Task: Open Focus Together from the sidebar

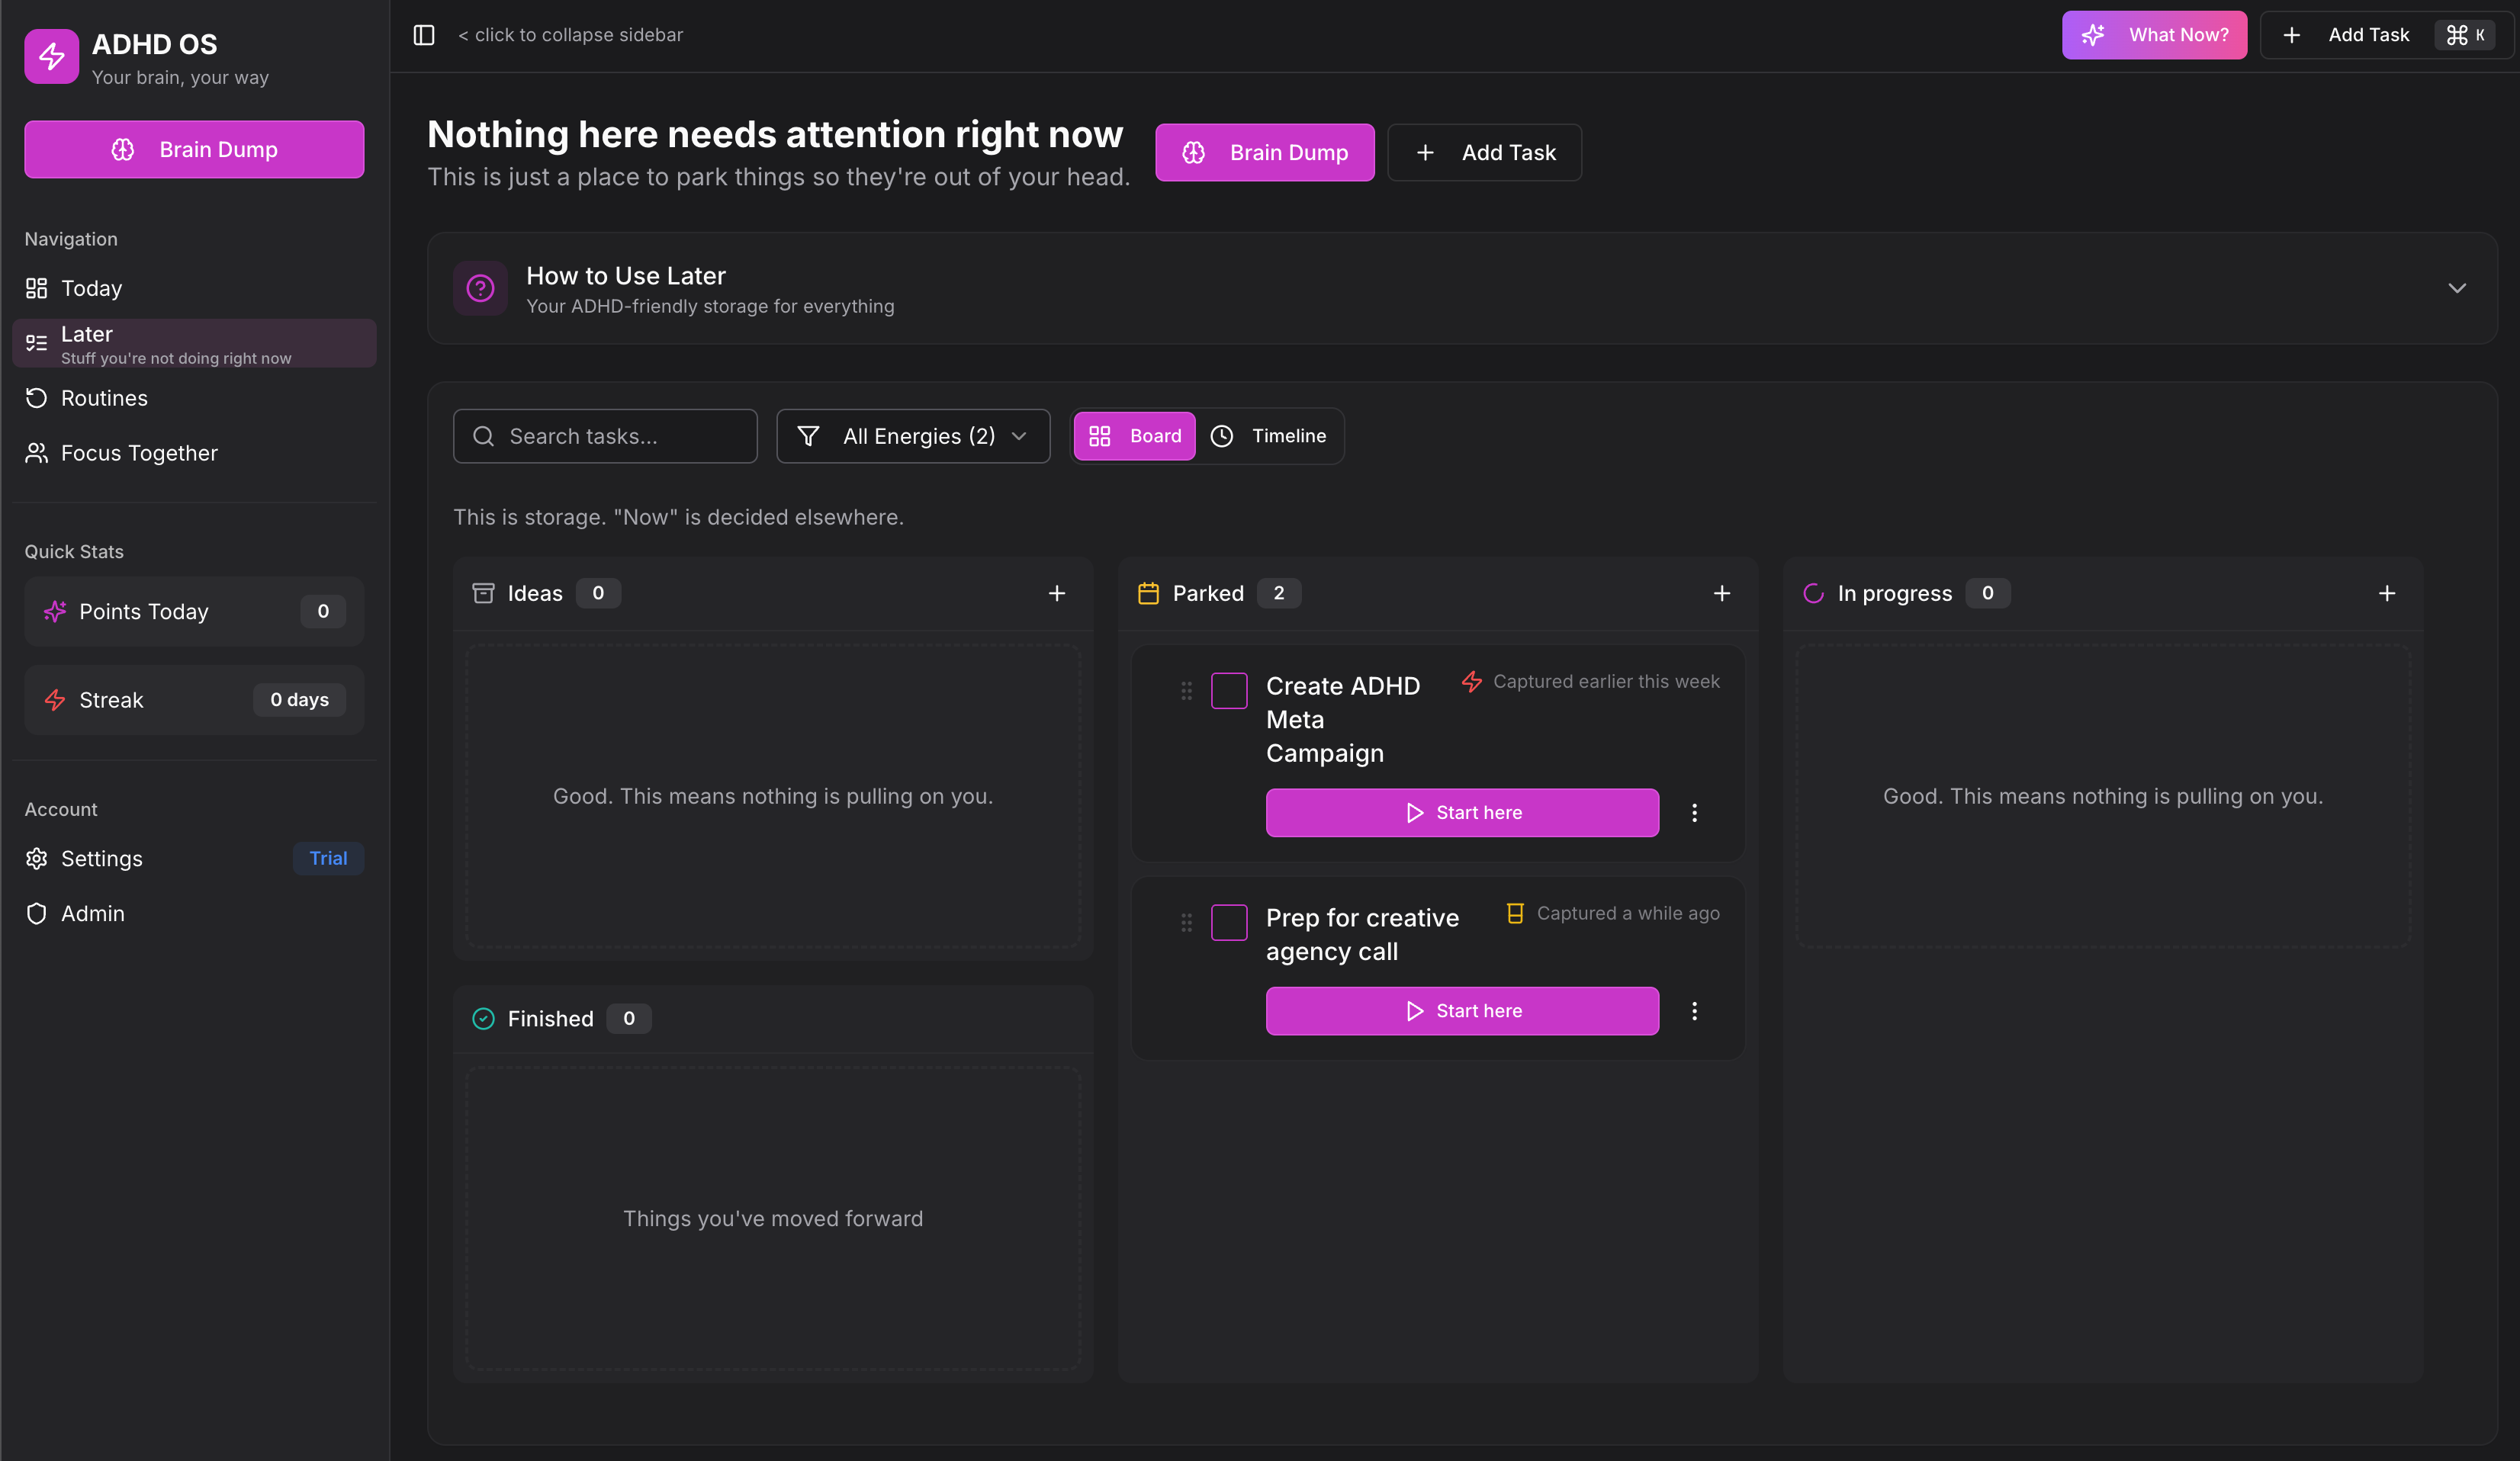Action: click(139, 452)
